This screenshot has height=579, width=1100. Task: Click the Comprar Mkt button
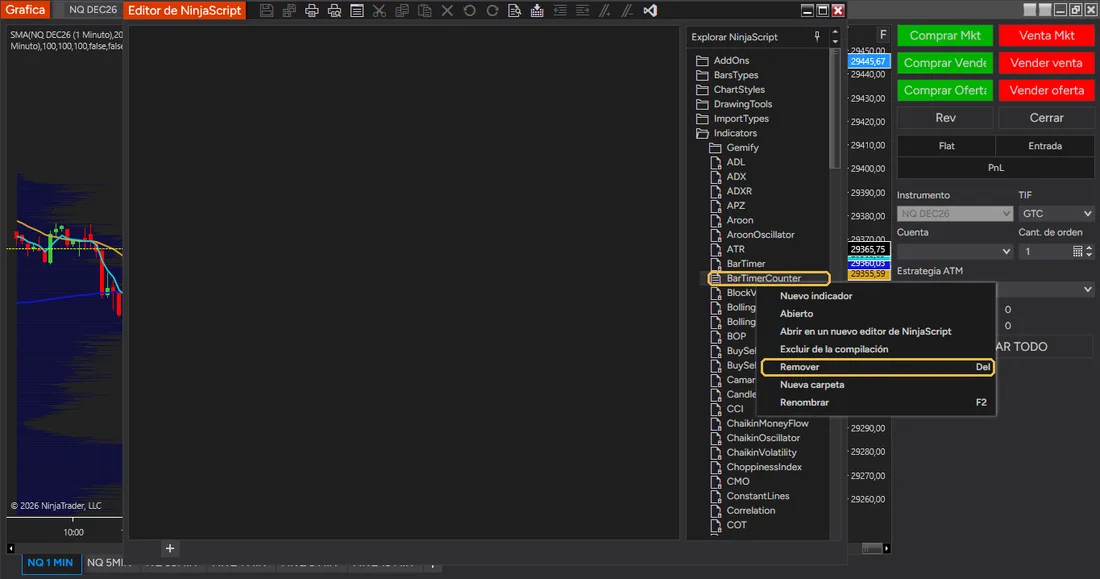(945, 35)
